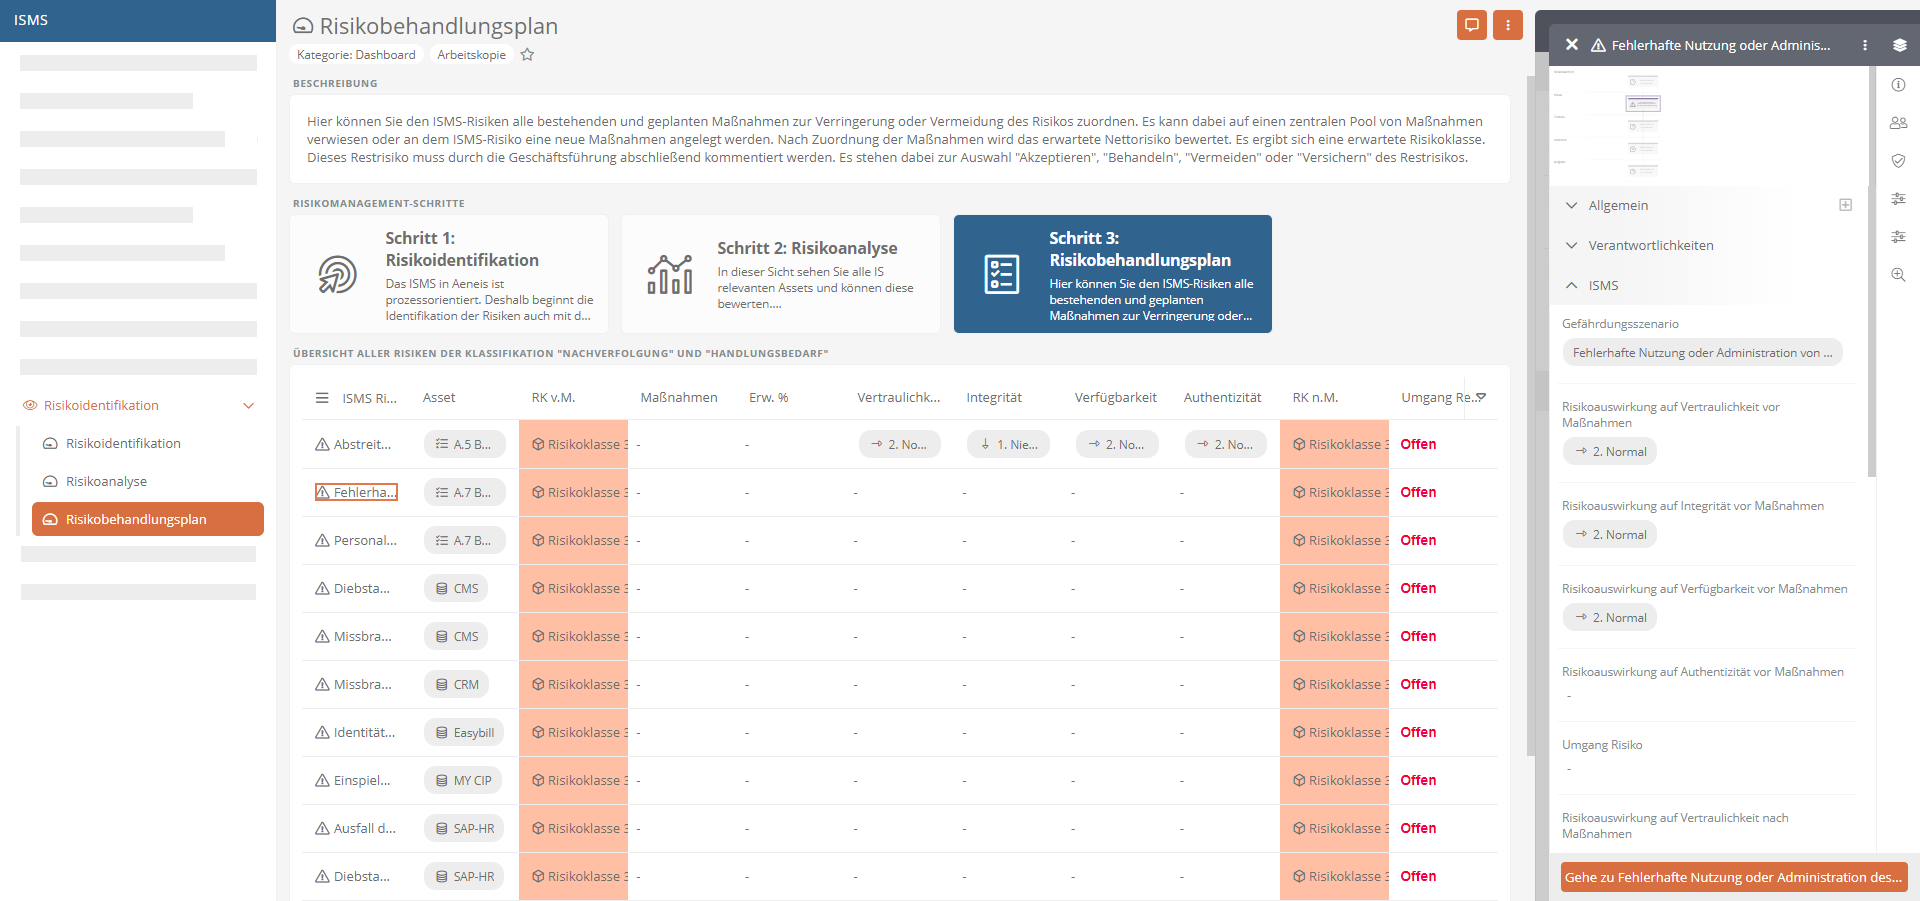Click the warning icon of Personal... row
The image size is (1920, 901).
coord(322,540)
